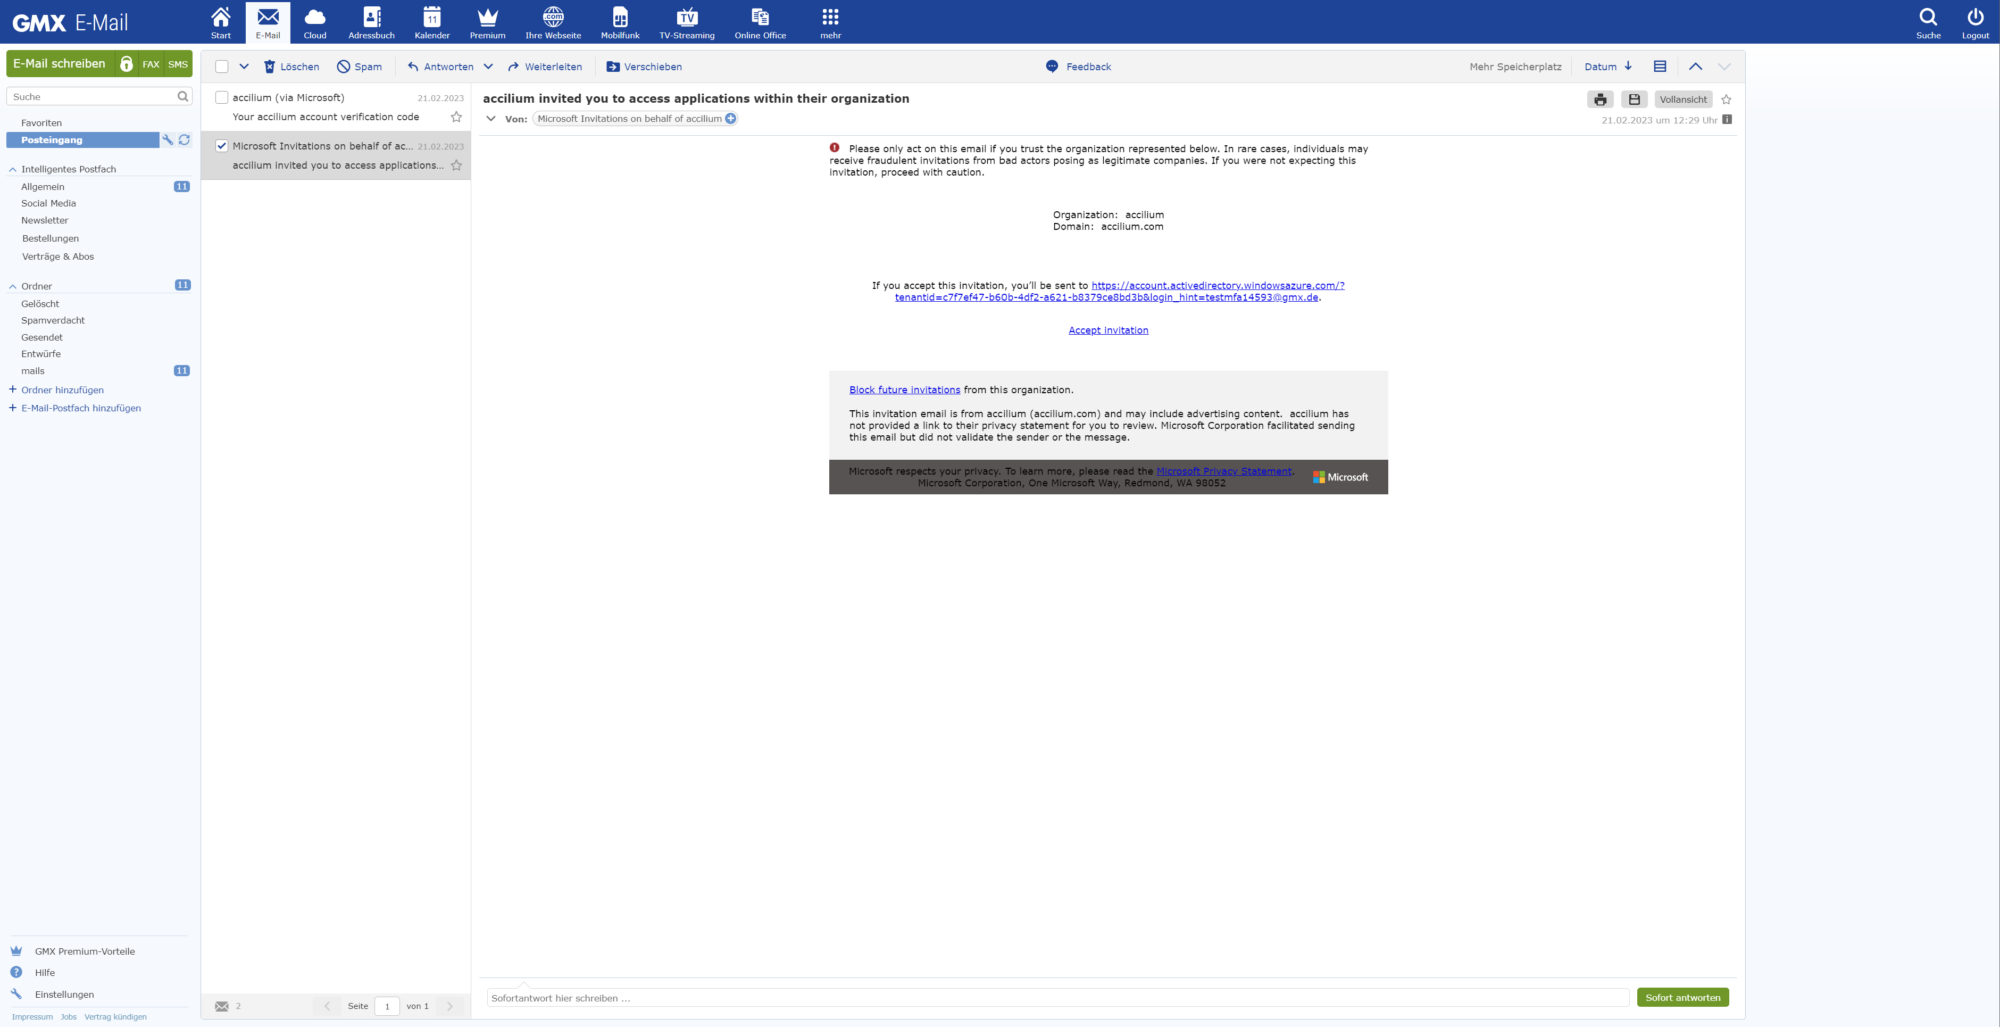The width and height of the screenshot is (2000, 1027).
Task: Switch the message list view layout icon
Action: (x=1660, y=67)
